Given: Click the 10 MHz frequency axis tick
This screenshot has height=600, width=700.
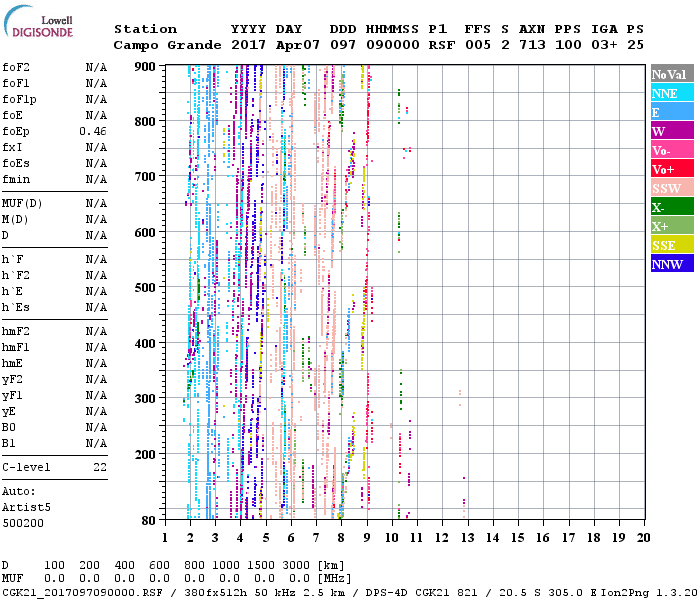Looking at the screenshot, I should (x=392, y=537).
